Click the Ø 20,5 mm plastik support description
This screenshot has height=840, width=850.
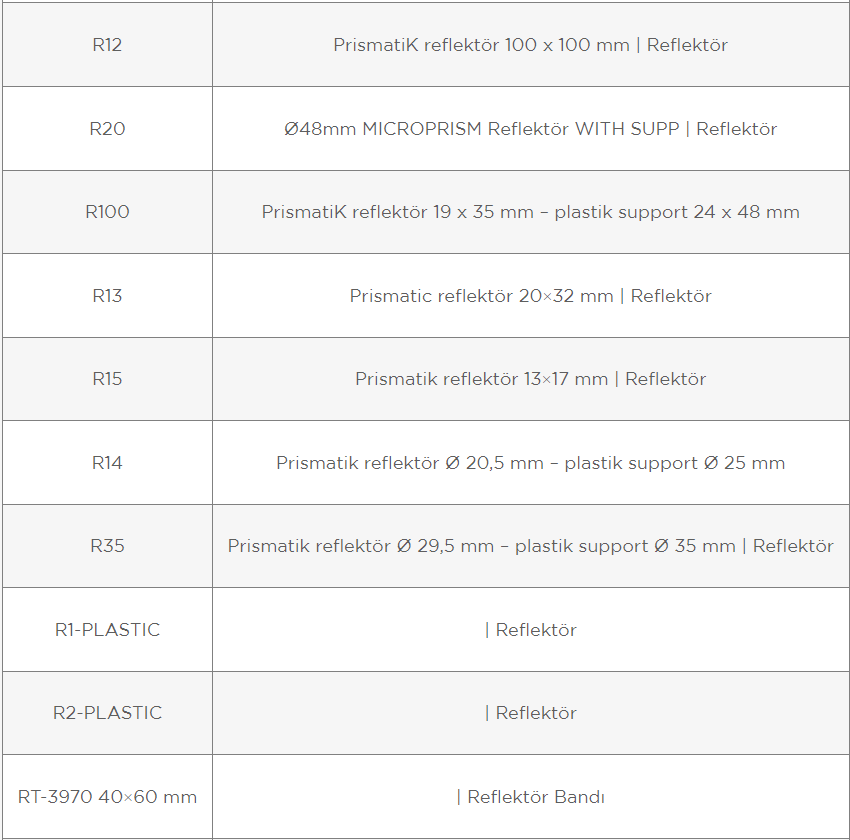(530, 463)
